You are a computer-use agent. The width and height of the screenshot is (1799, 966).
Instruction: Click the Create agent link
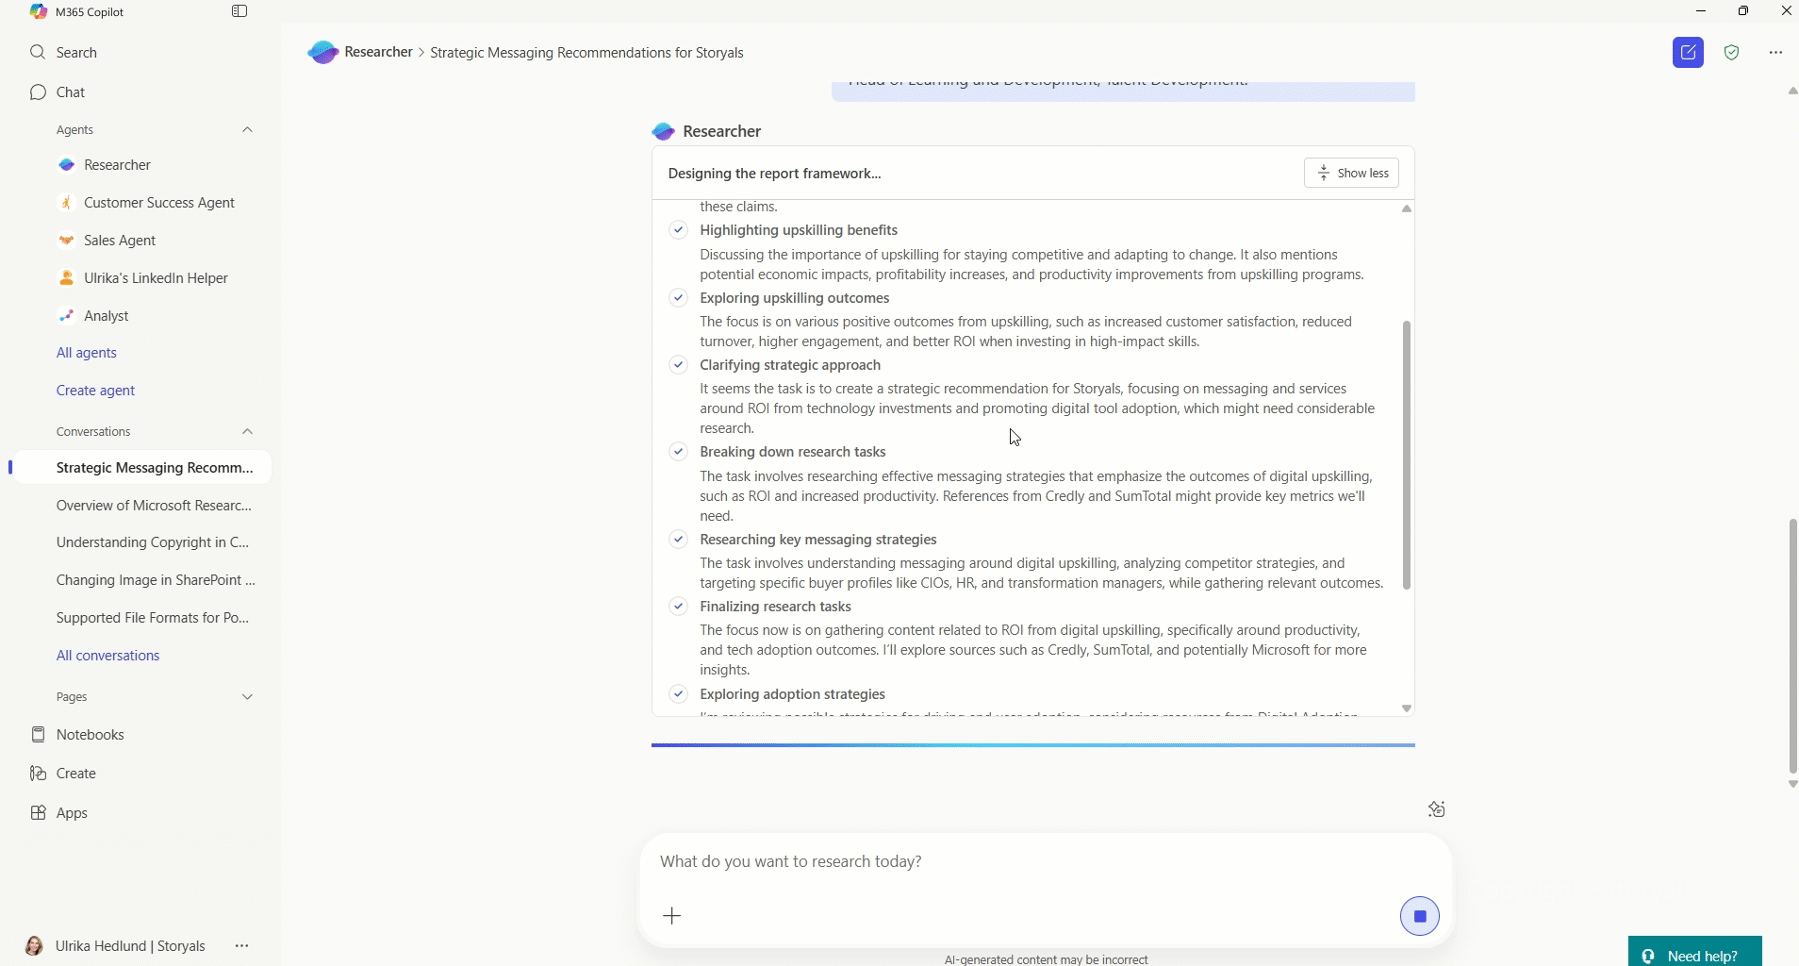(95, 391)
